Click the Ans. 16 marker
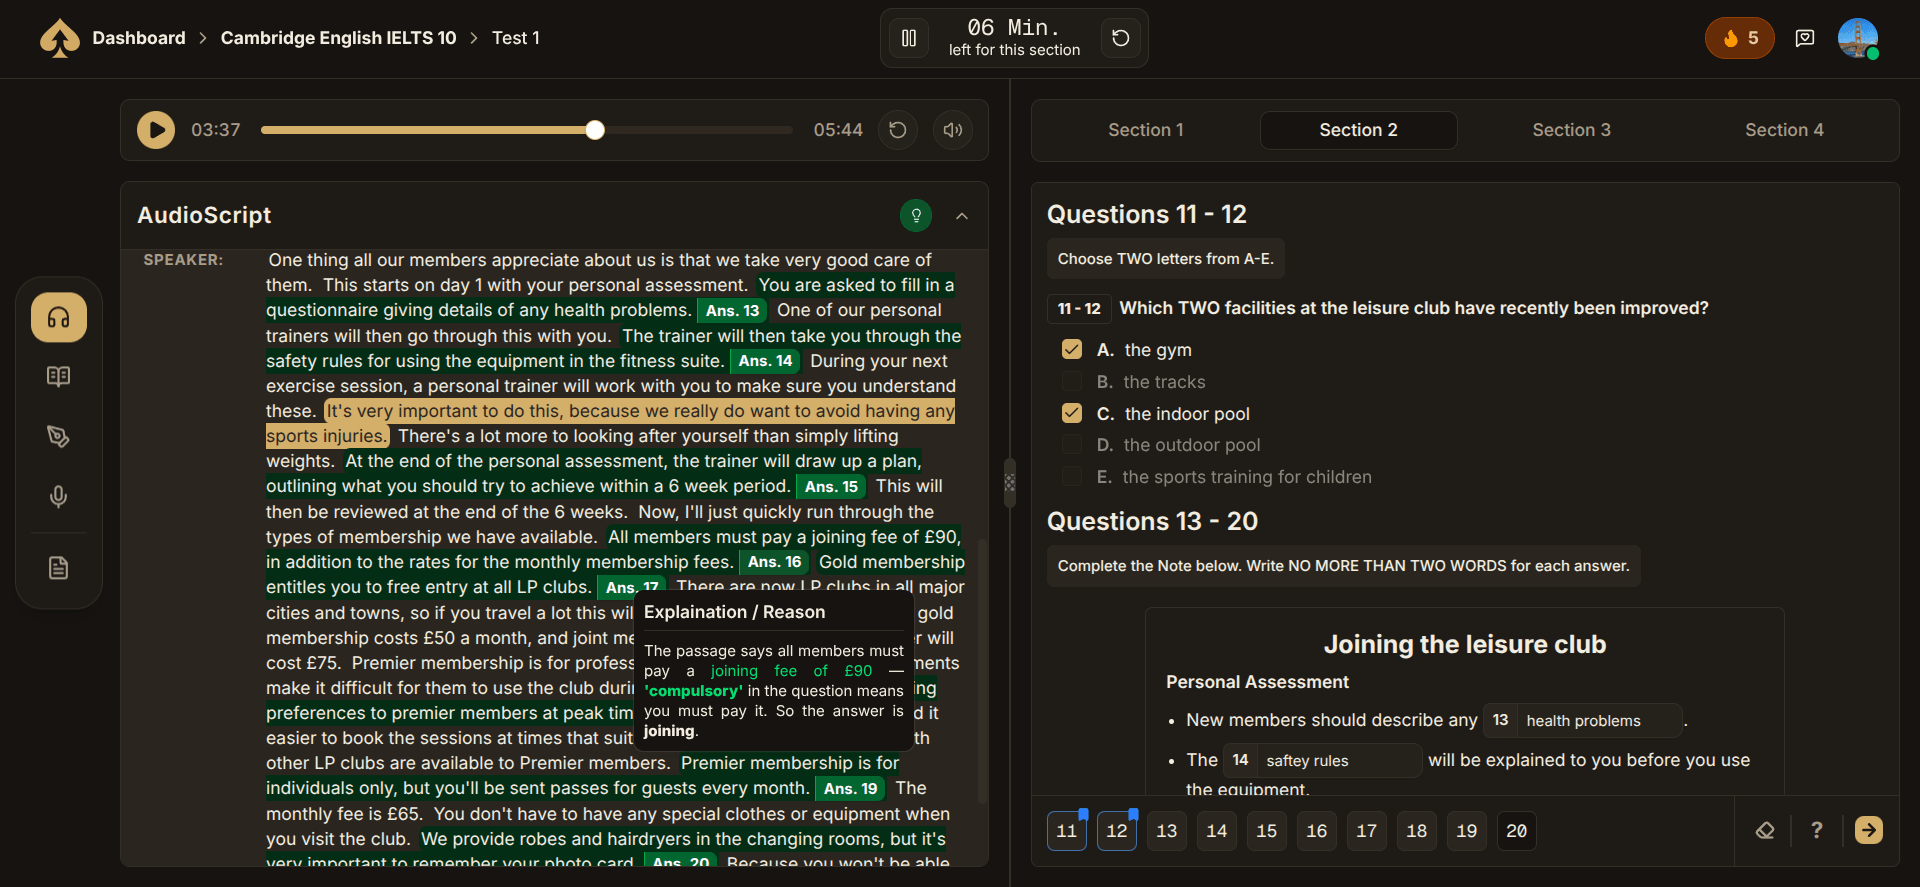Image resolution: width=1920 pixels, height=887 pixels. pos(775,562)
